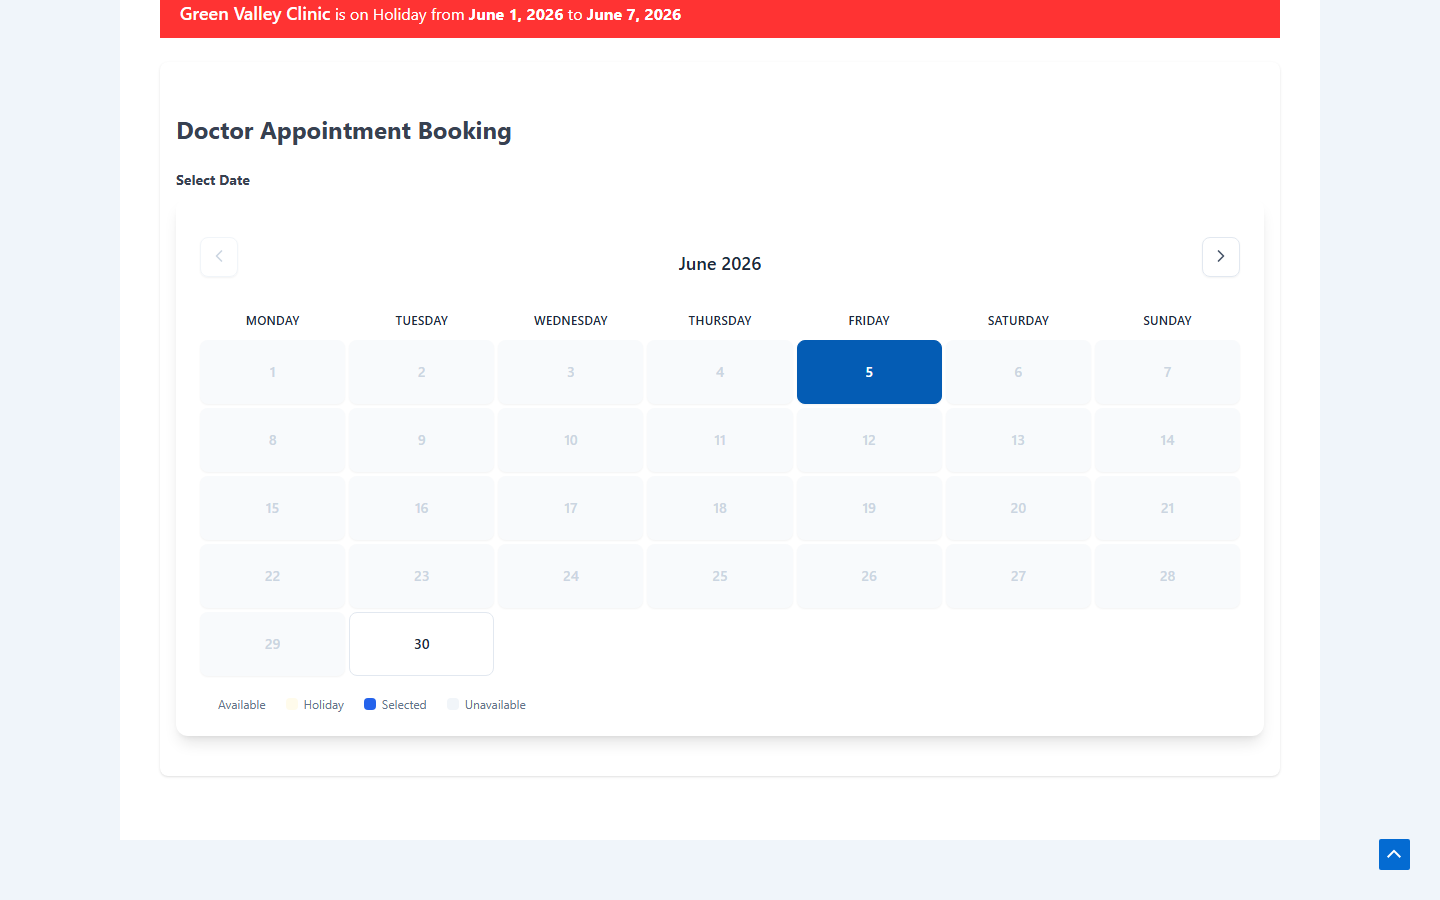Click June 15 date cell
The image size is (1440, 900).
[x=272, y=508]
